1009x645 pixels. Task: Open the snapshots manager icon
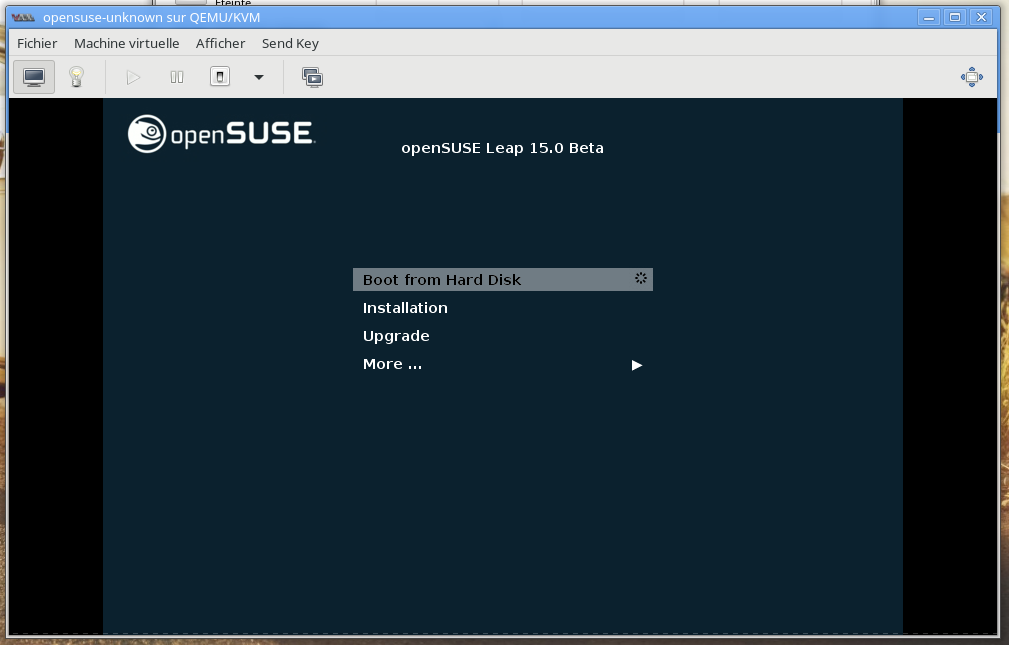coord(313,77)
